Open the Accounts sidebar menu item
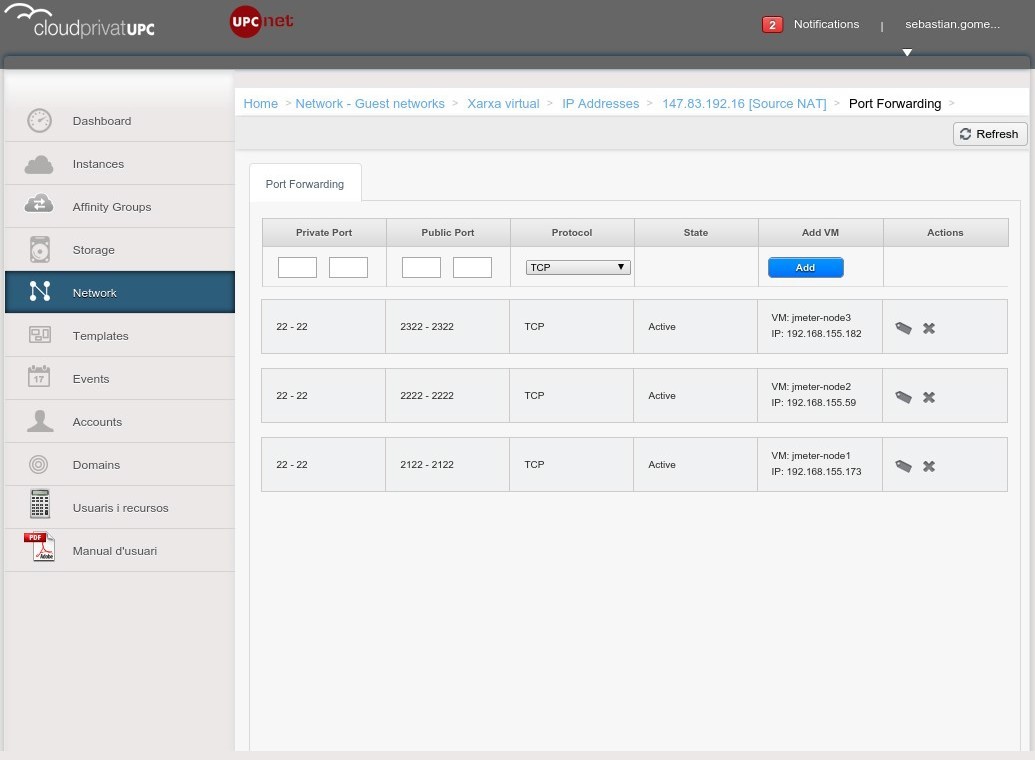Image resolution: width=1035 pixels, height=760 pixels. [97, 422]
